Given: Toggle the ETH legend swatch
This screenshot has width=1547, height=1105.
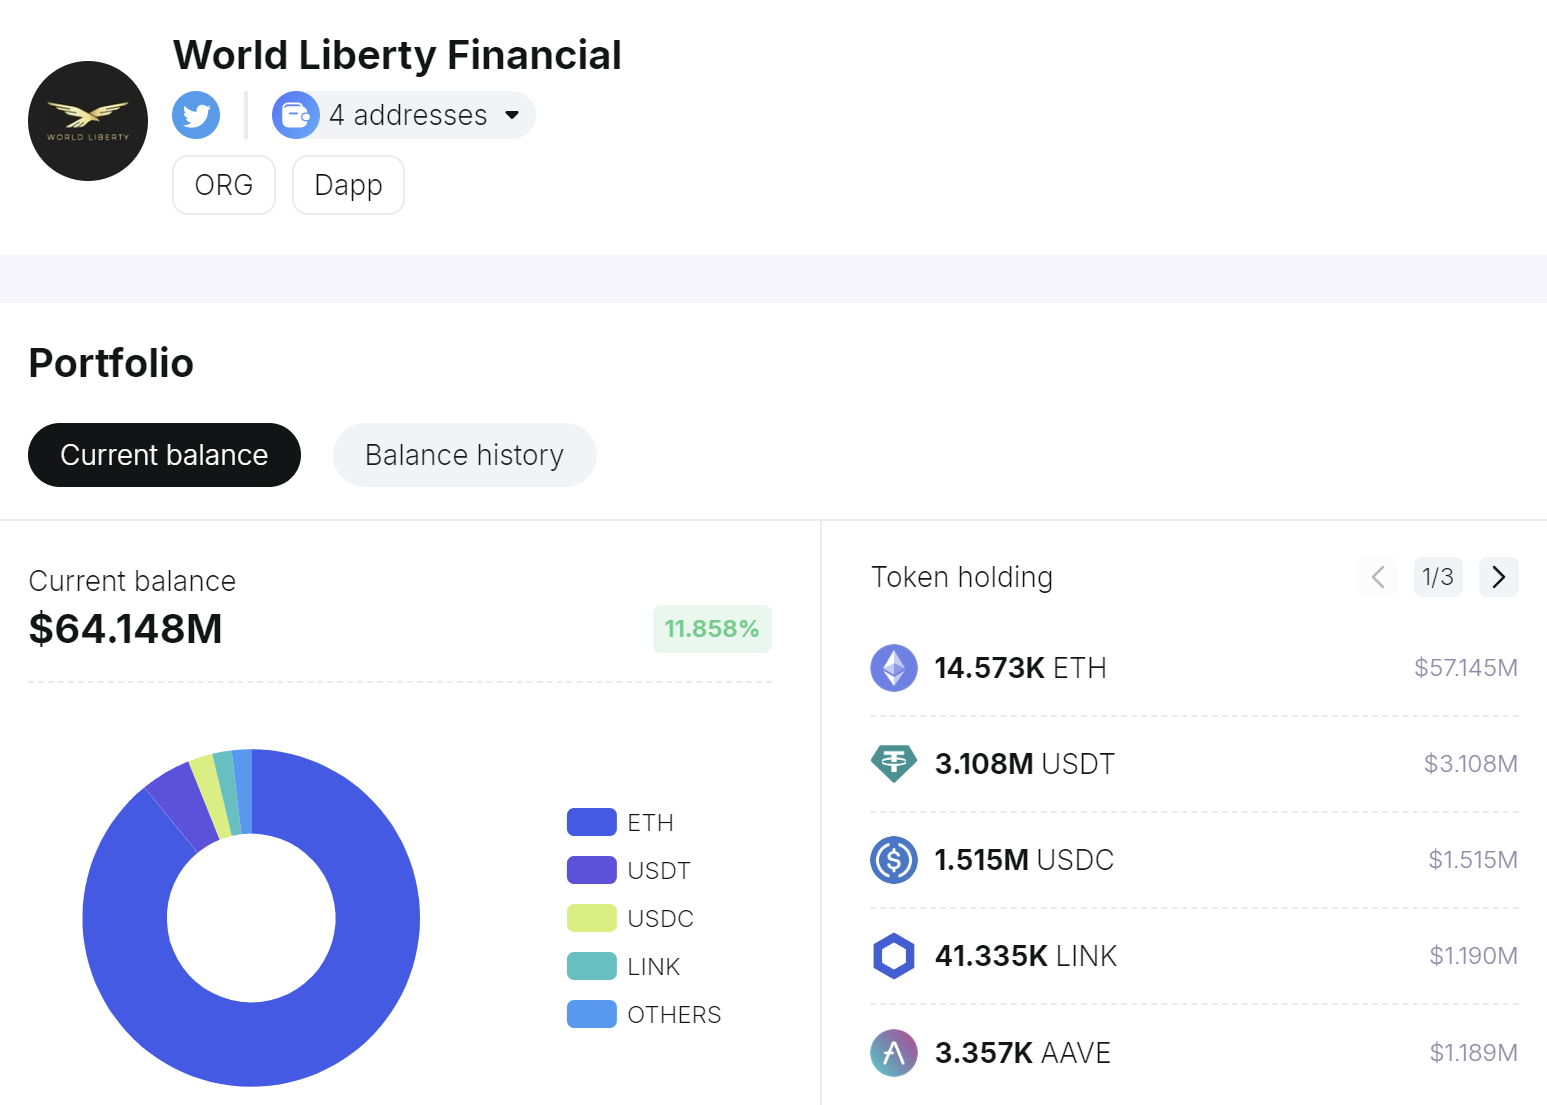Looking at the screenshot, I should pos(591,822).
